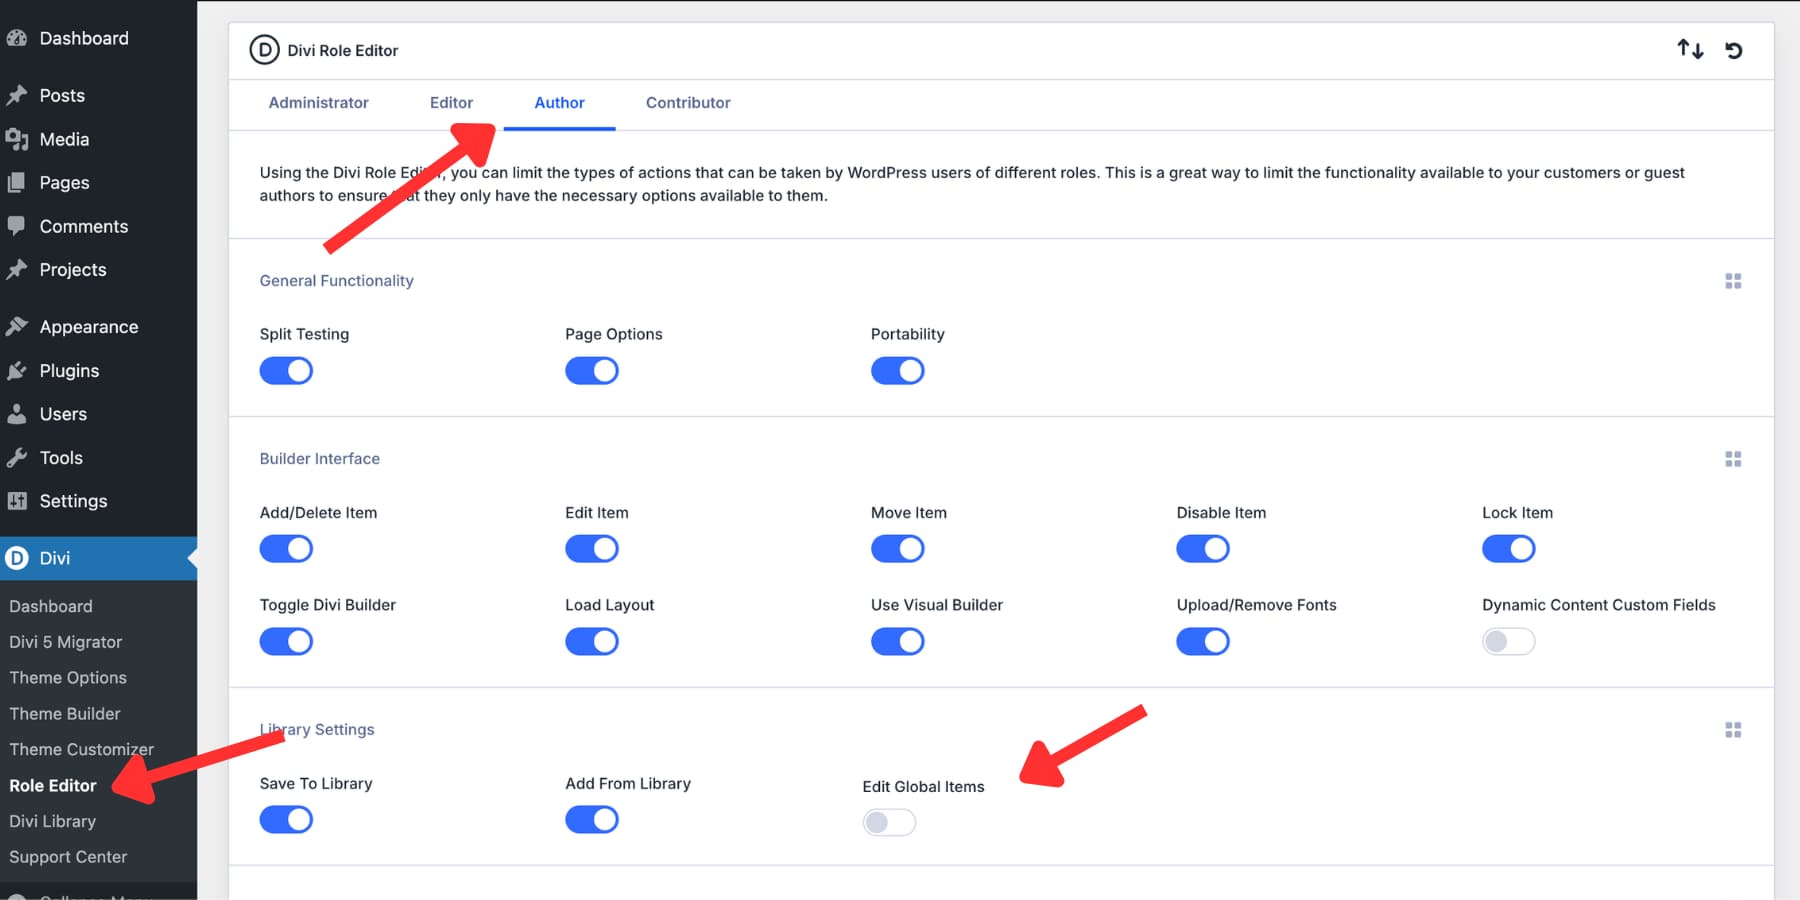Select the Plugins sidebar icon
The width and height of the screenshot is (1800, 900).
click(18, 370)
